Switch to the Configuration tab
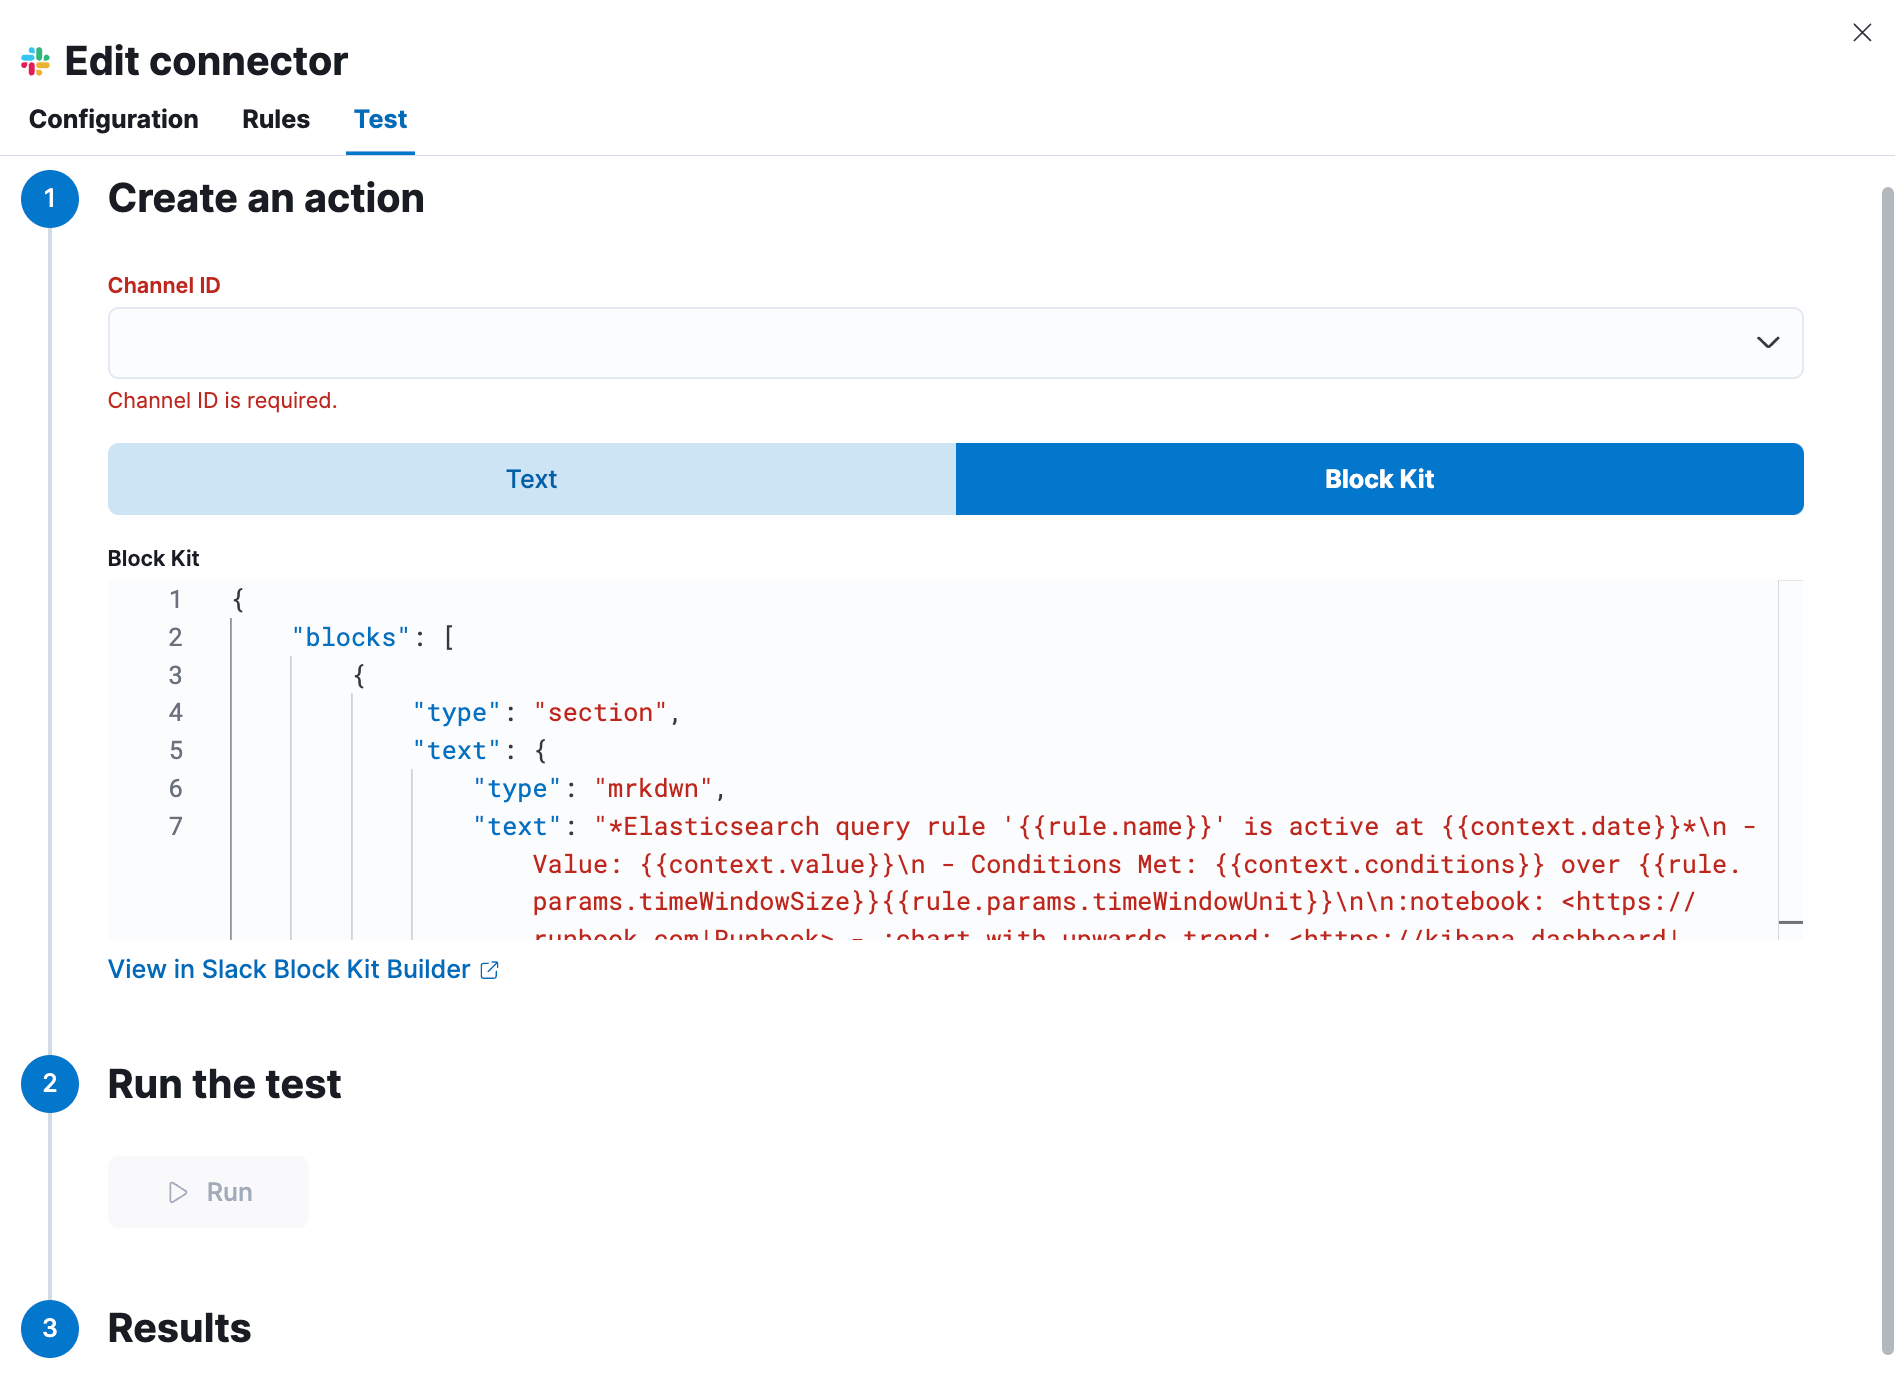 pos(113,119)
